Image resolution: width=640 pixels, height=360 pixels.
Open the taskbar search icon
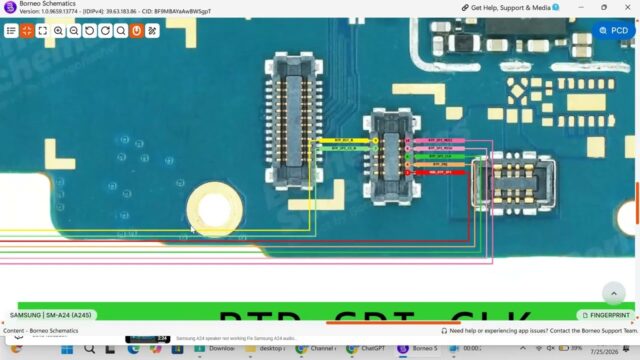(x=89, y=349)
